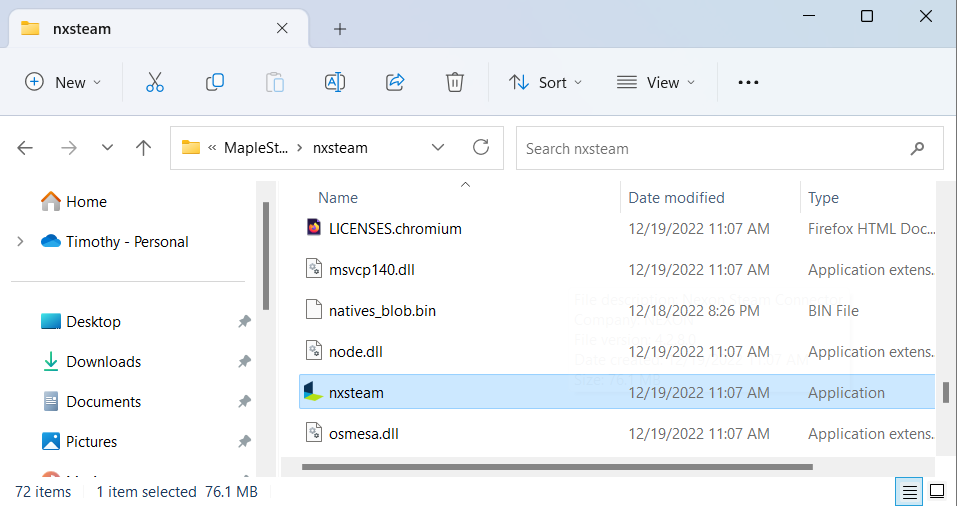Click the Copy icon in toolbar
Image resolution: width=957 pixels, height=506 pixels.
pos(214,82)
